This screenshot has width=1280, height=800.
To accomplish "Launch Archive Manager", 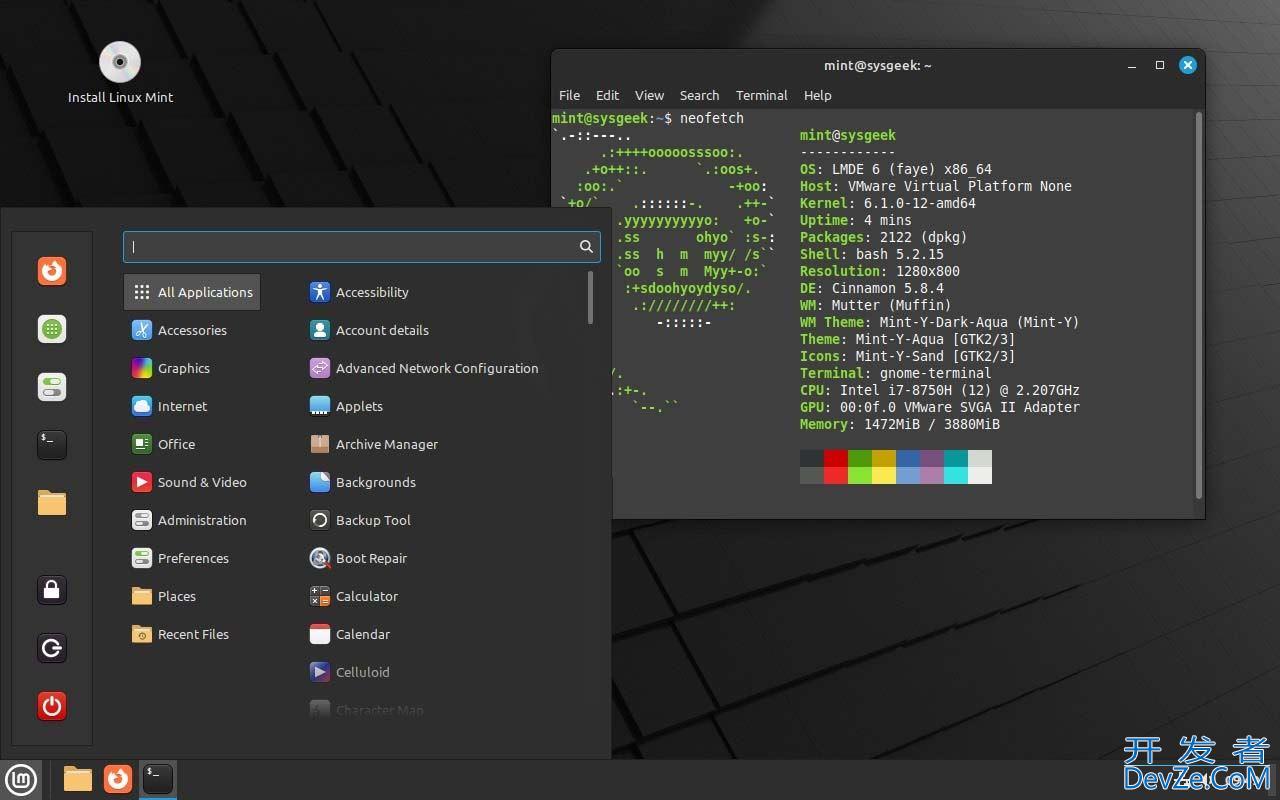I will pyautogui.click(x=374, y=444).
